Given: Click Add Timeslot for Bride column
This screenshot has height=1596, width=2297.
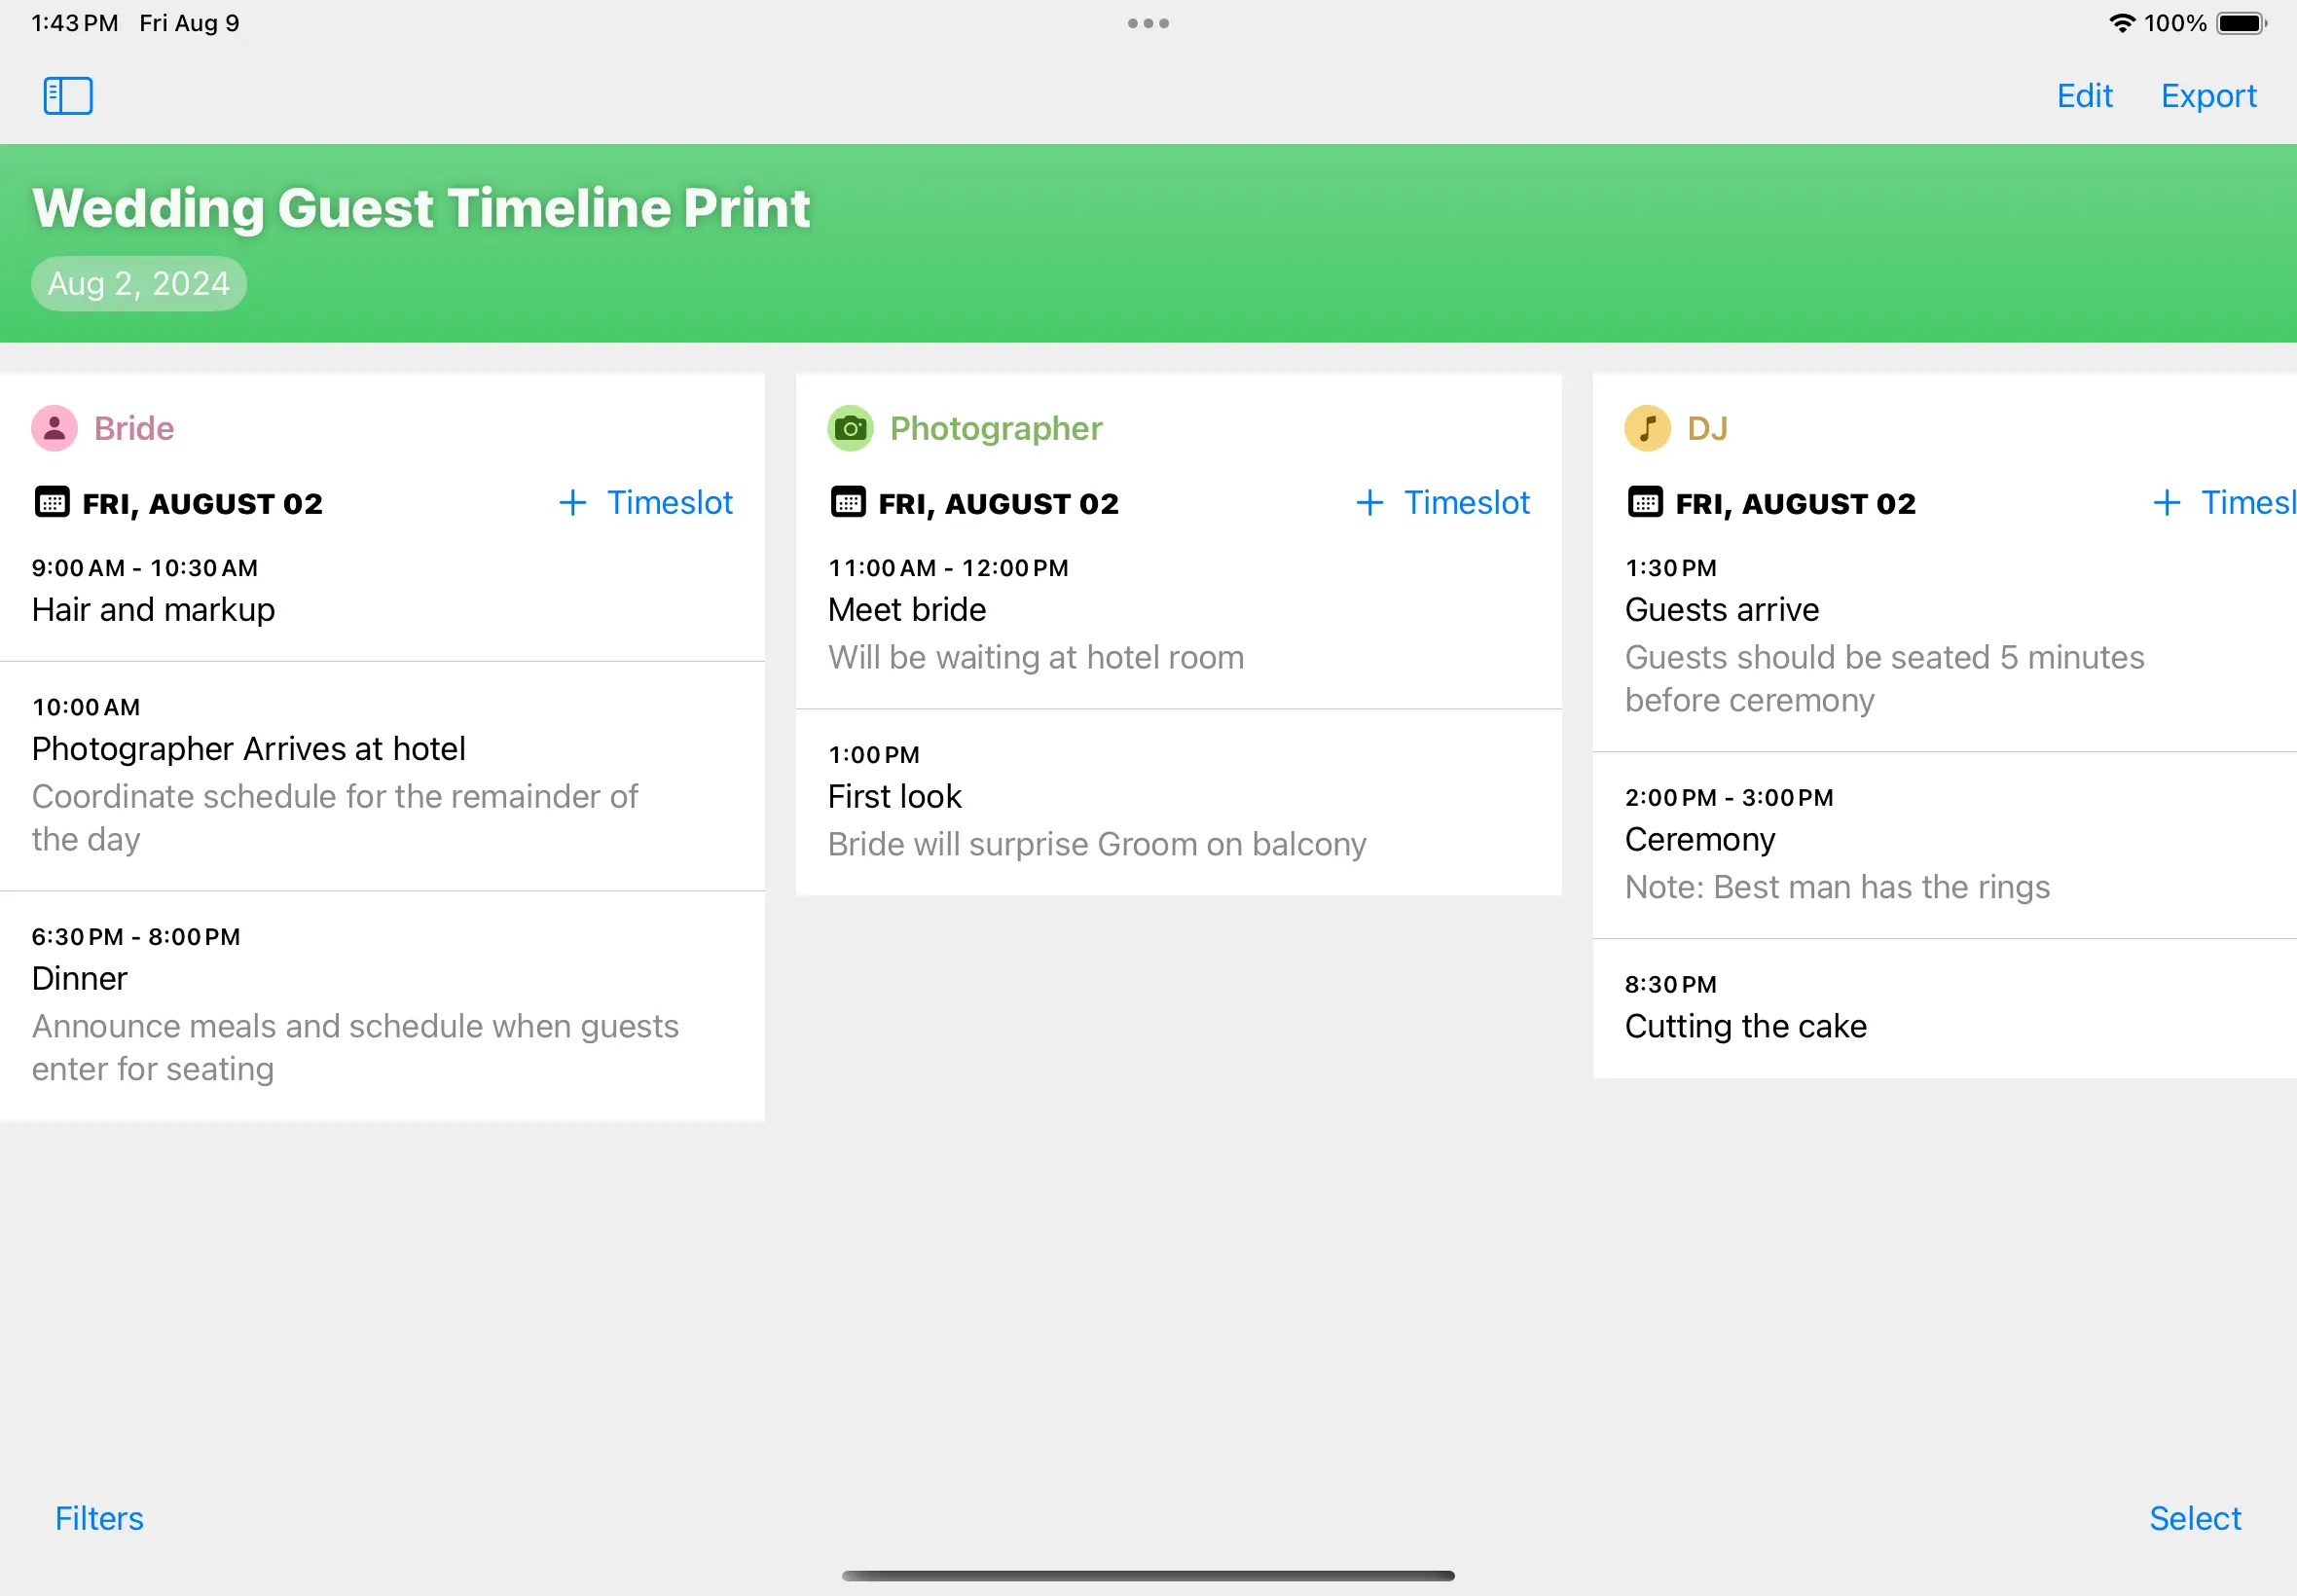Looking at the screenshot, I should 646,504.
